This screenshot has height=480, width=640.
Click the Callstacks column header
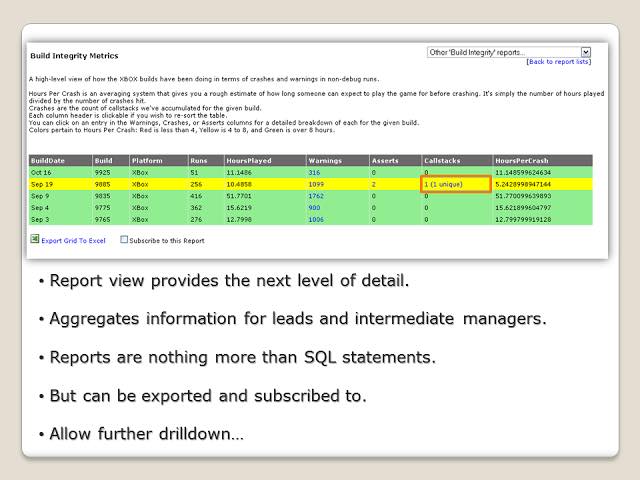[x=444, y=160]
